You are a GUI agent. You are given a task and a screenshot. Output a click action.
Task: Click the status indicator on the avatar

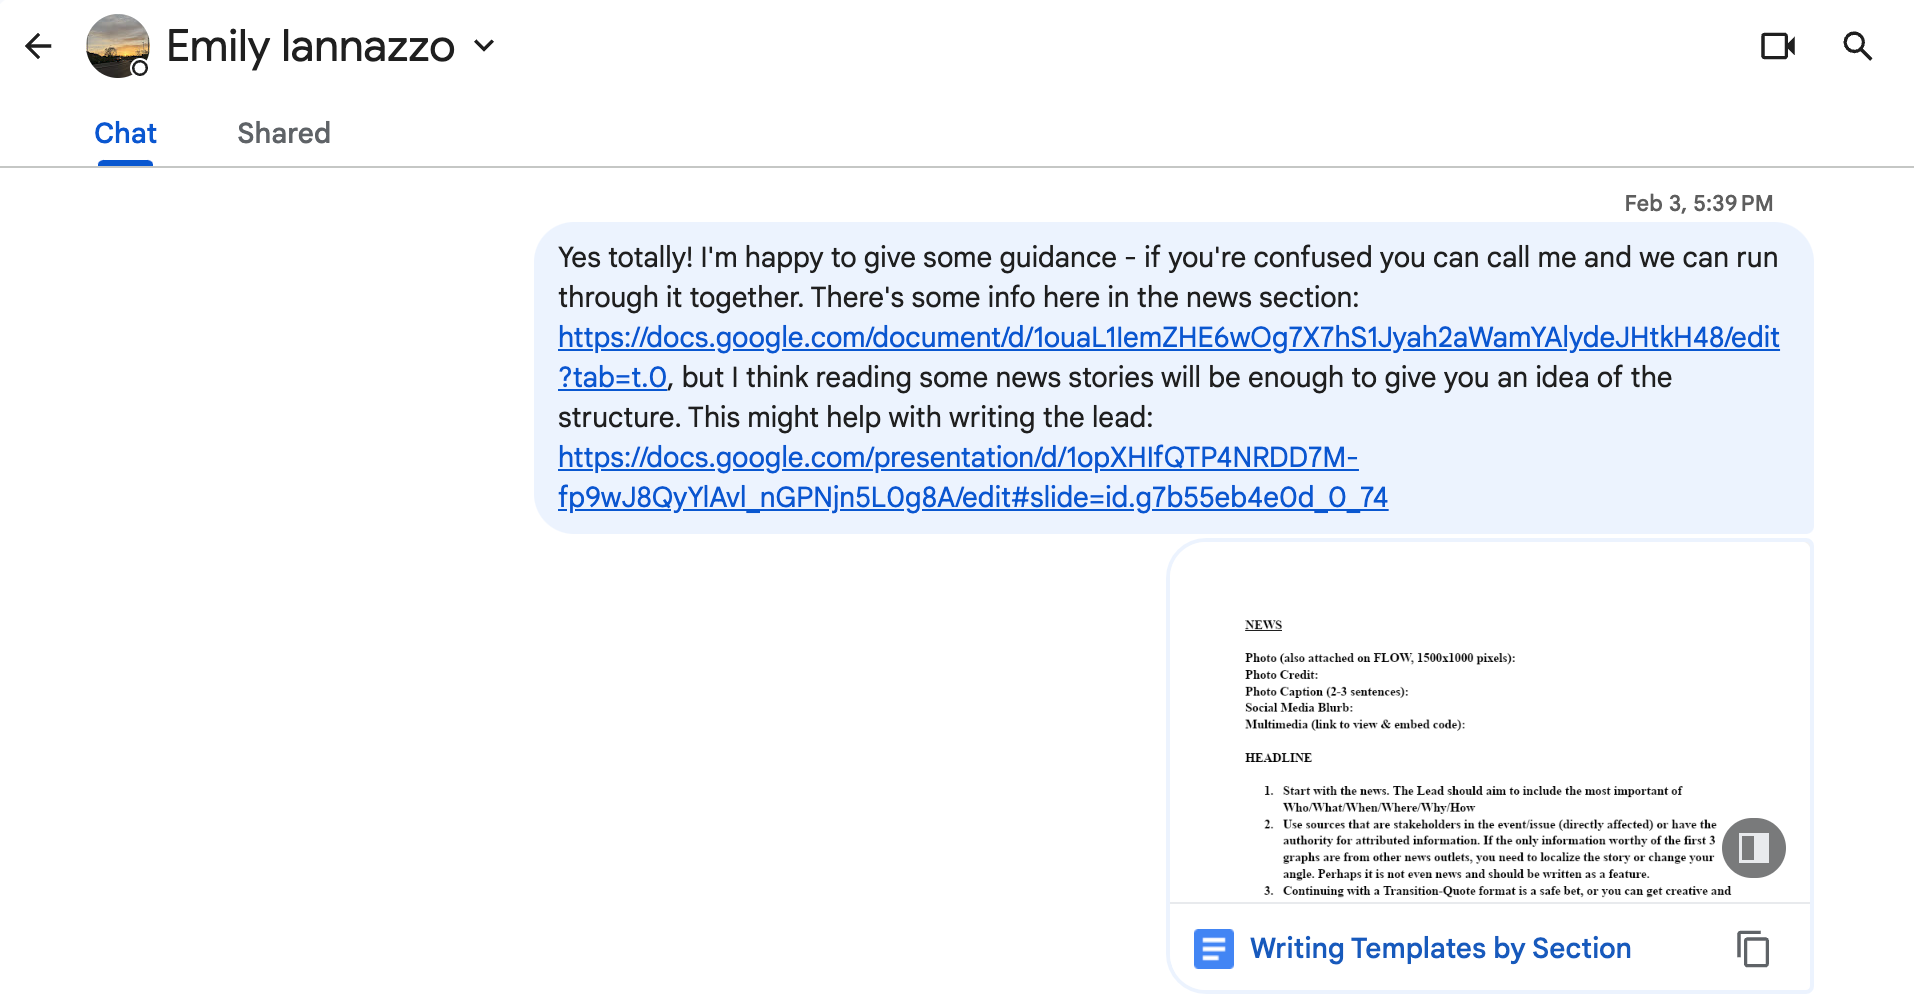[x=140, y=68]
